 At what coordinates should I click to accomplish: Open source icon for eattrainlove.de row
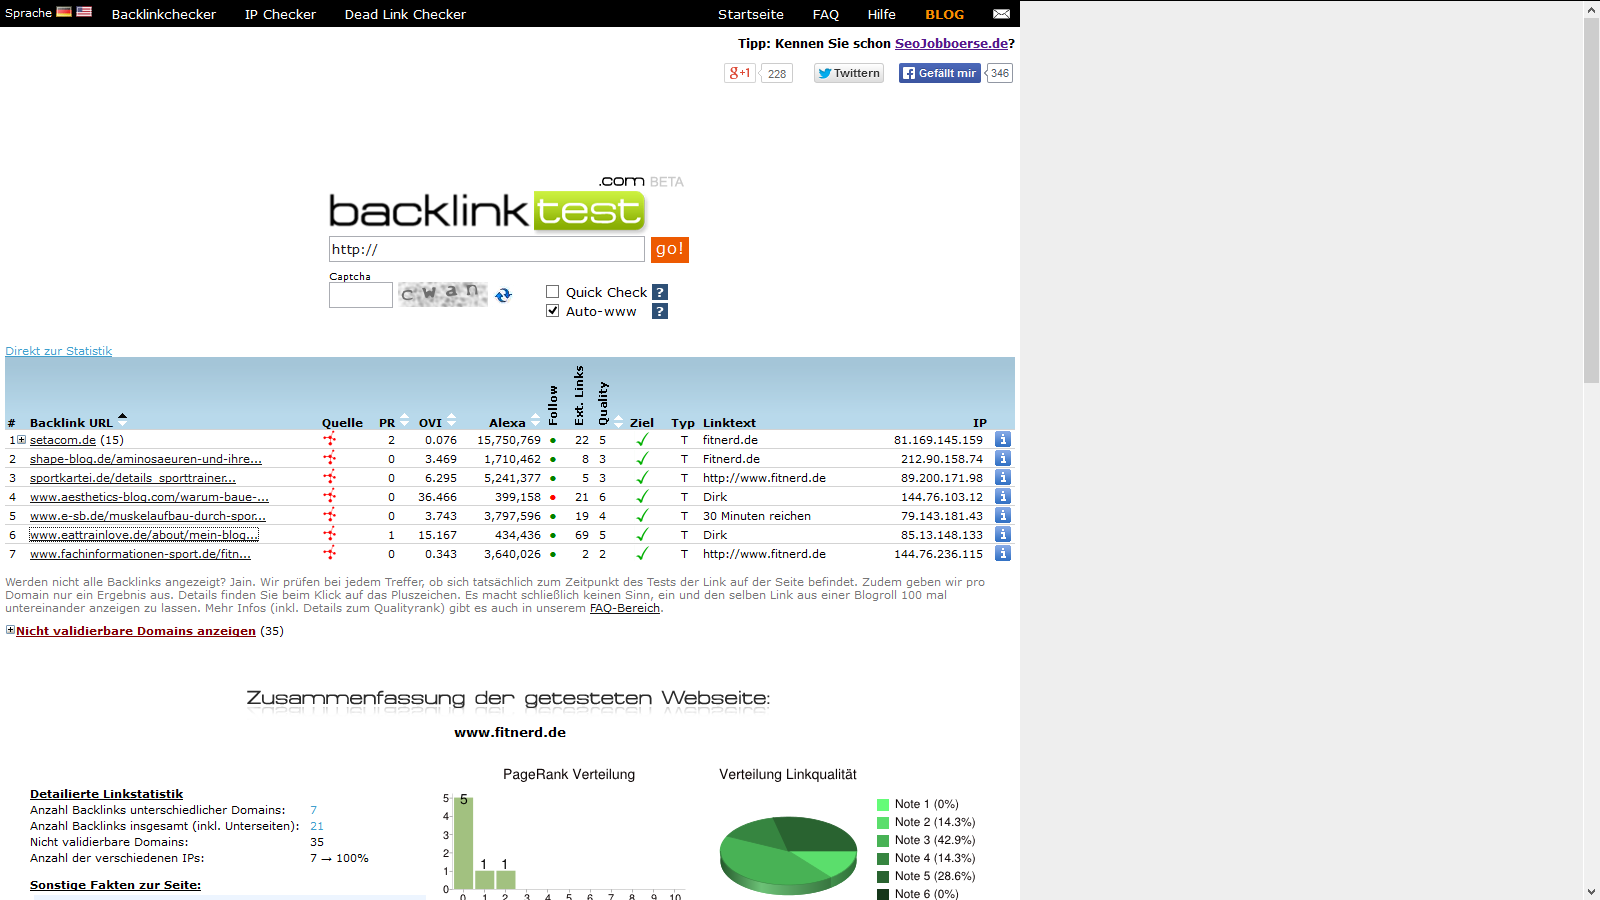(x=329, y=535)
